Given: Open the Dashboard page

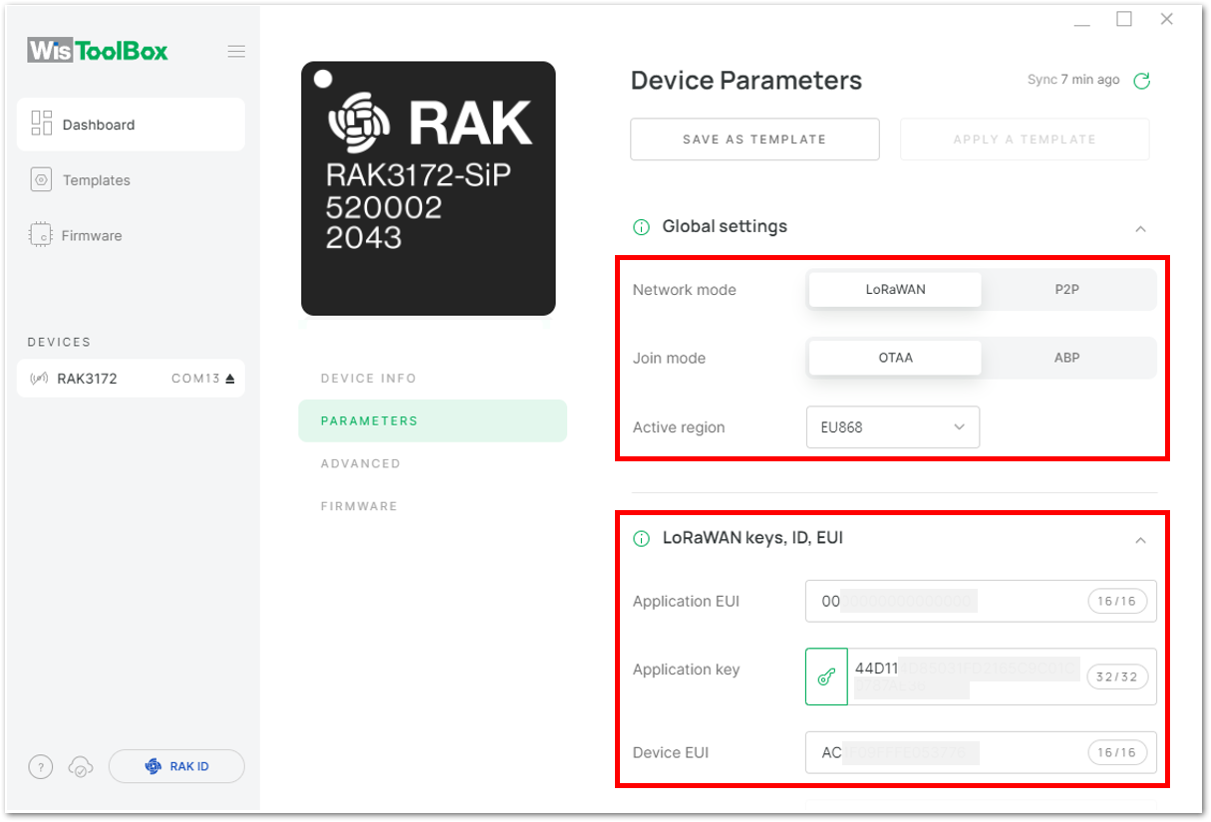Looking at the screenshot, I should [131, 125].
